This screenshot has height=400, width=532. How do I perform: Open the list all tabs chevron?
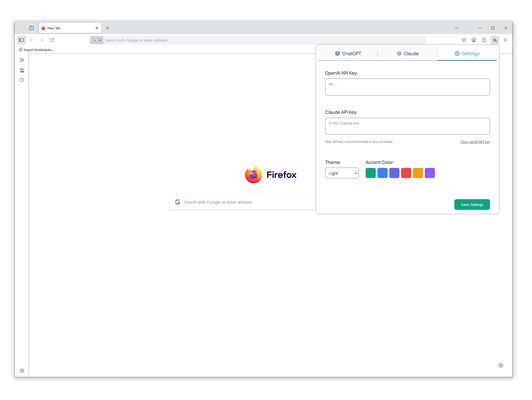(456, 28)
